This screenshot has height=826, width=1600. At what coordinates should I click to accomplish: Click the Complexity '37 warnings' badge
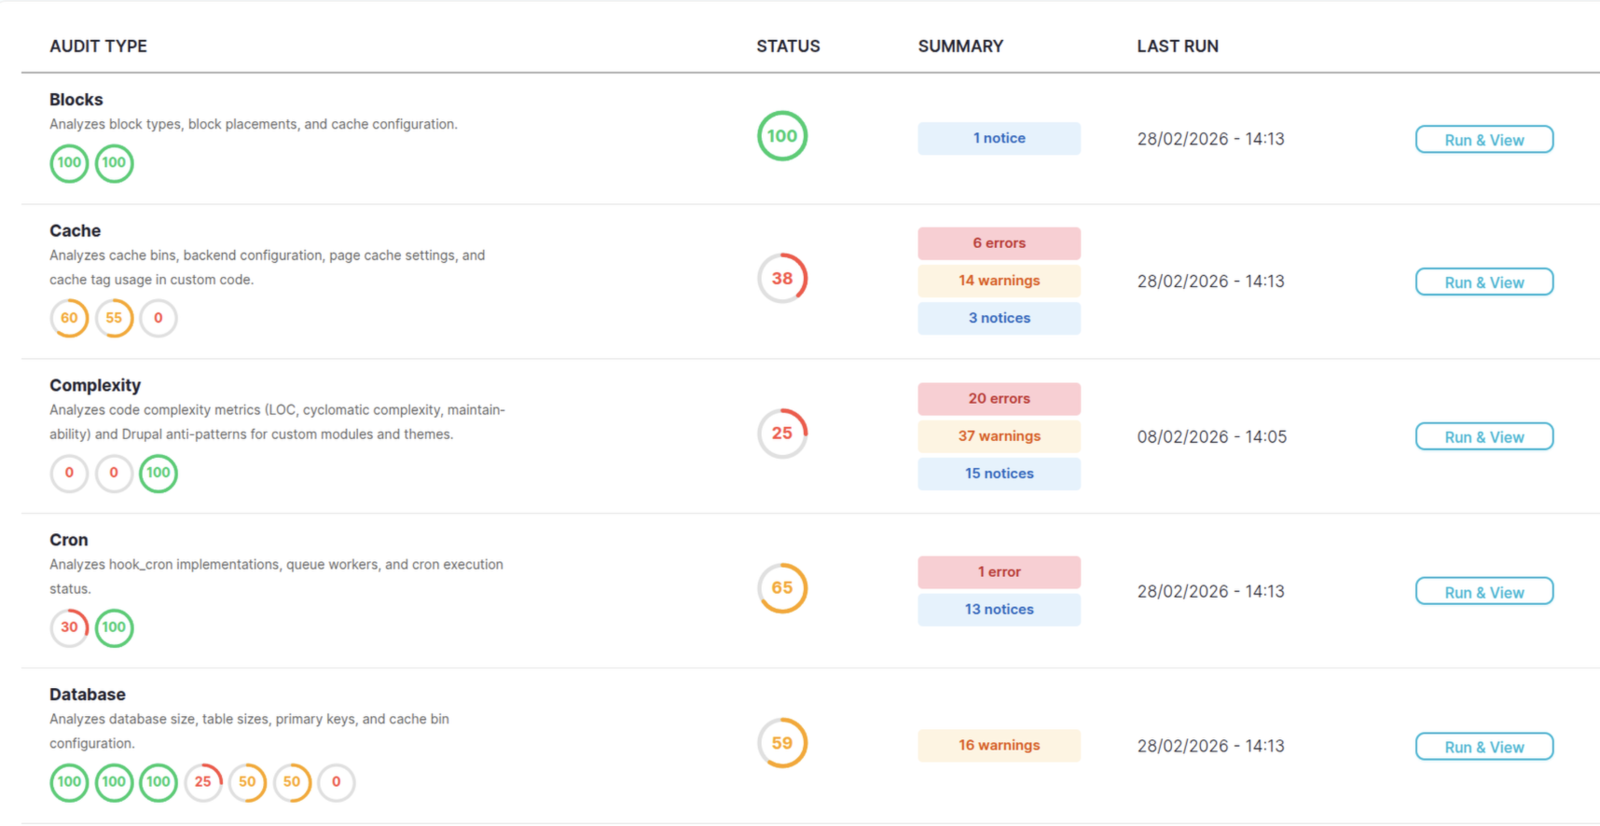coord(999,436)
